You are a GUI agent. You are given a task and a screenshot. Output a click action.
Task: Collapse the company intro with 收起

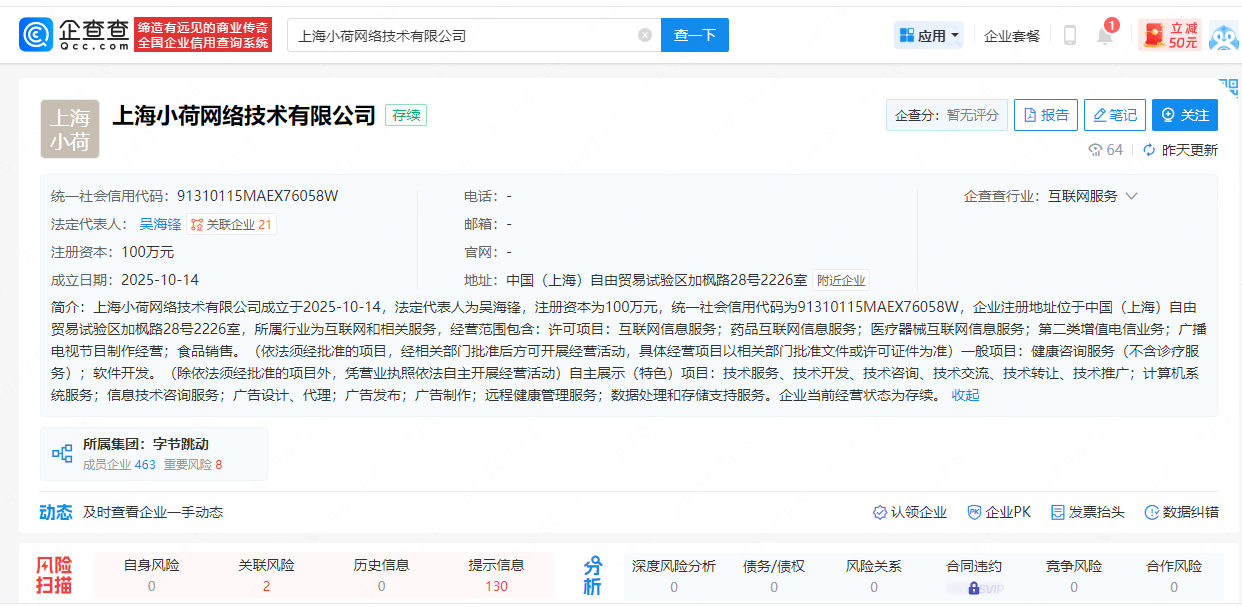965,395
